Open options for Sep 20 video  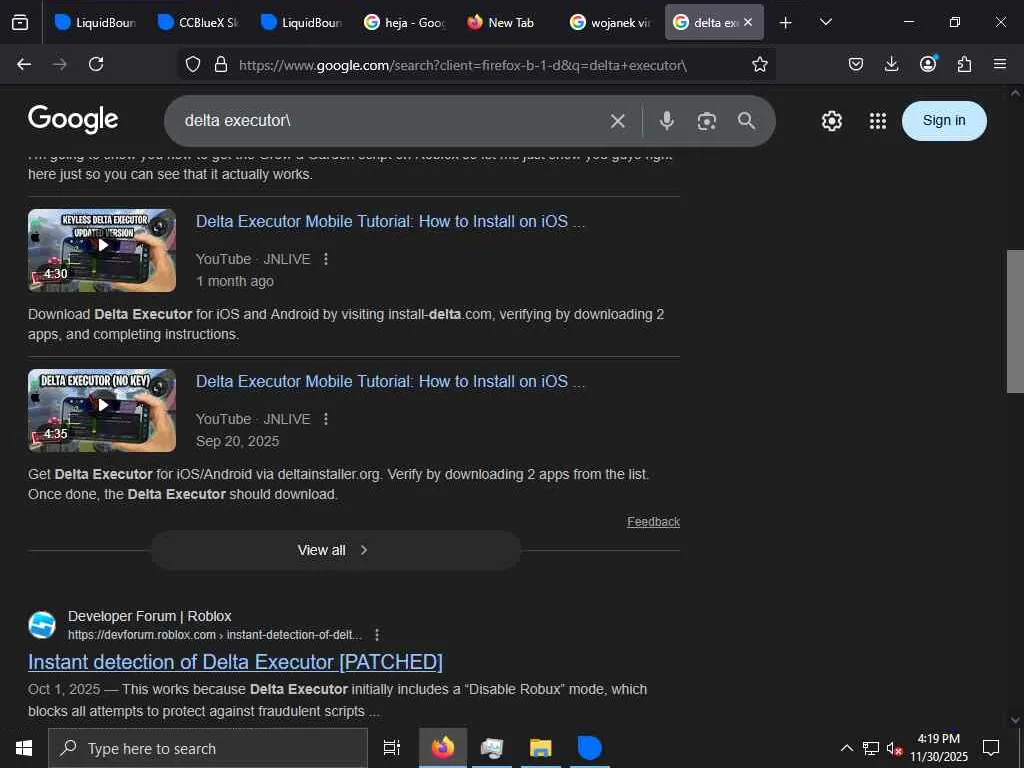(326, 419)
